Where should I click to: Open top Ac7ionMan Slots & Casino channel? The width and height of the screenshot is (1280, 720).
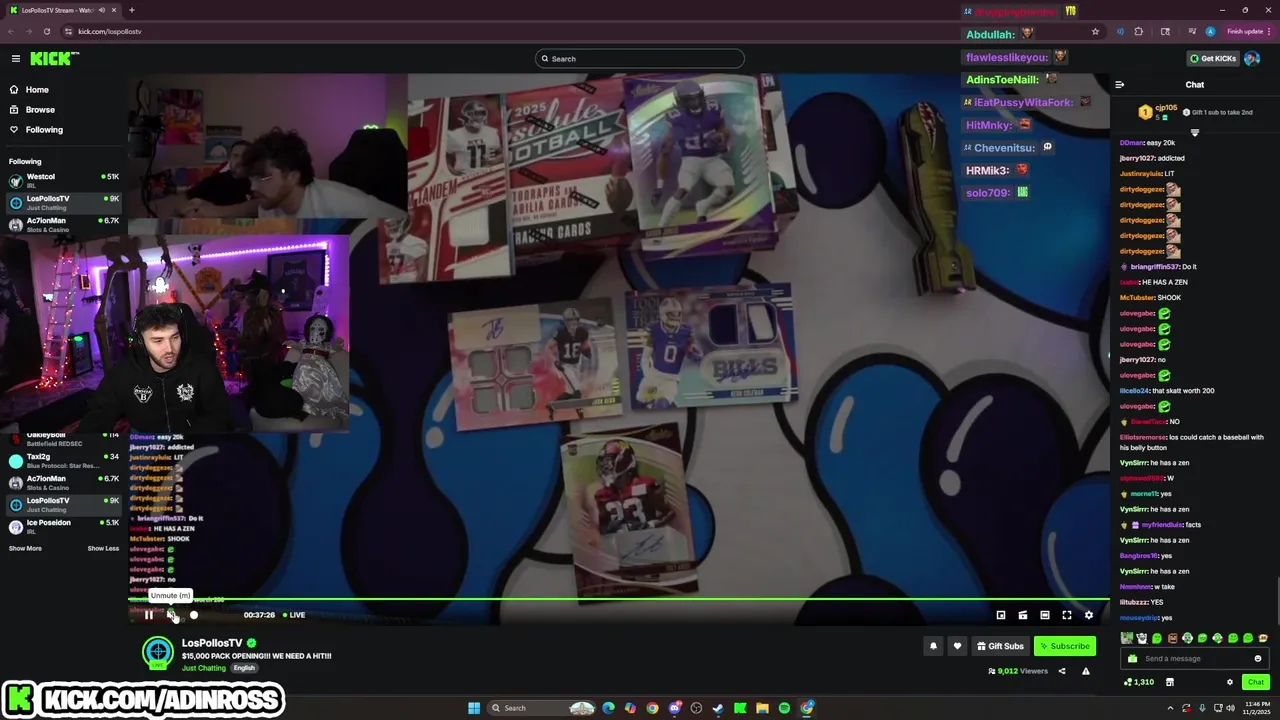(63, 225)
